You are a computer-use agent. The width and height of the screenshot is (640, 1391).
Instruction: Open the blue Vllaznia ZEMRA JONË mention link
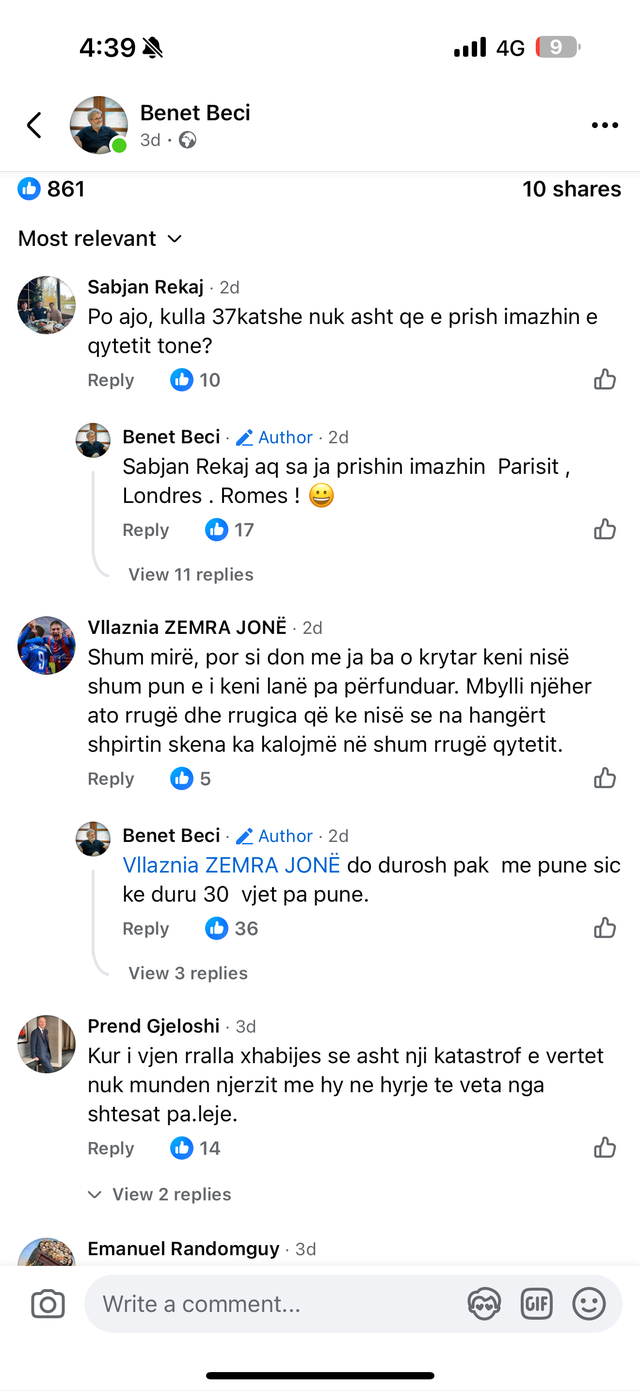231,865
